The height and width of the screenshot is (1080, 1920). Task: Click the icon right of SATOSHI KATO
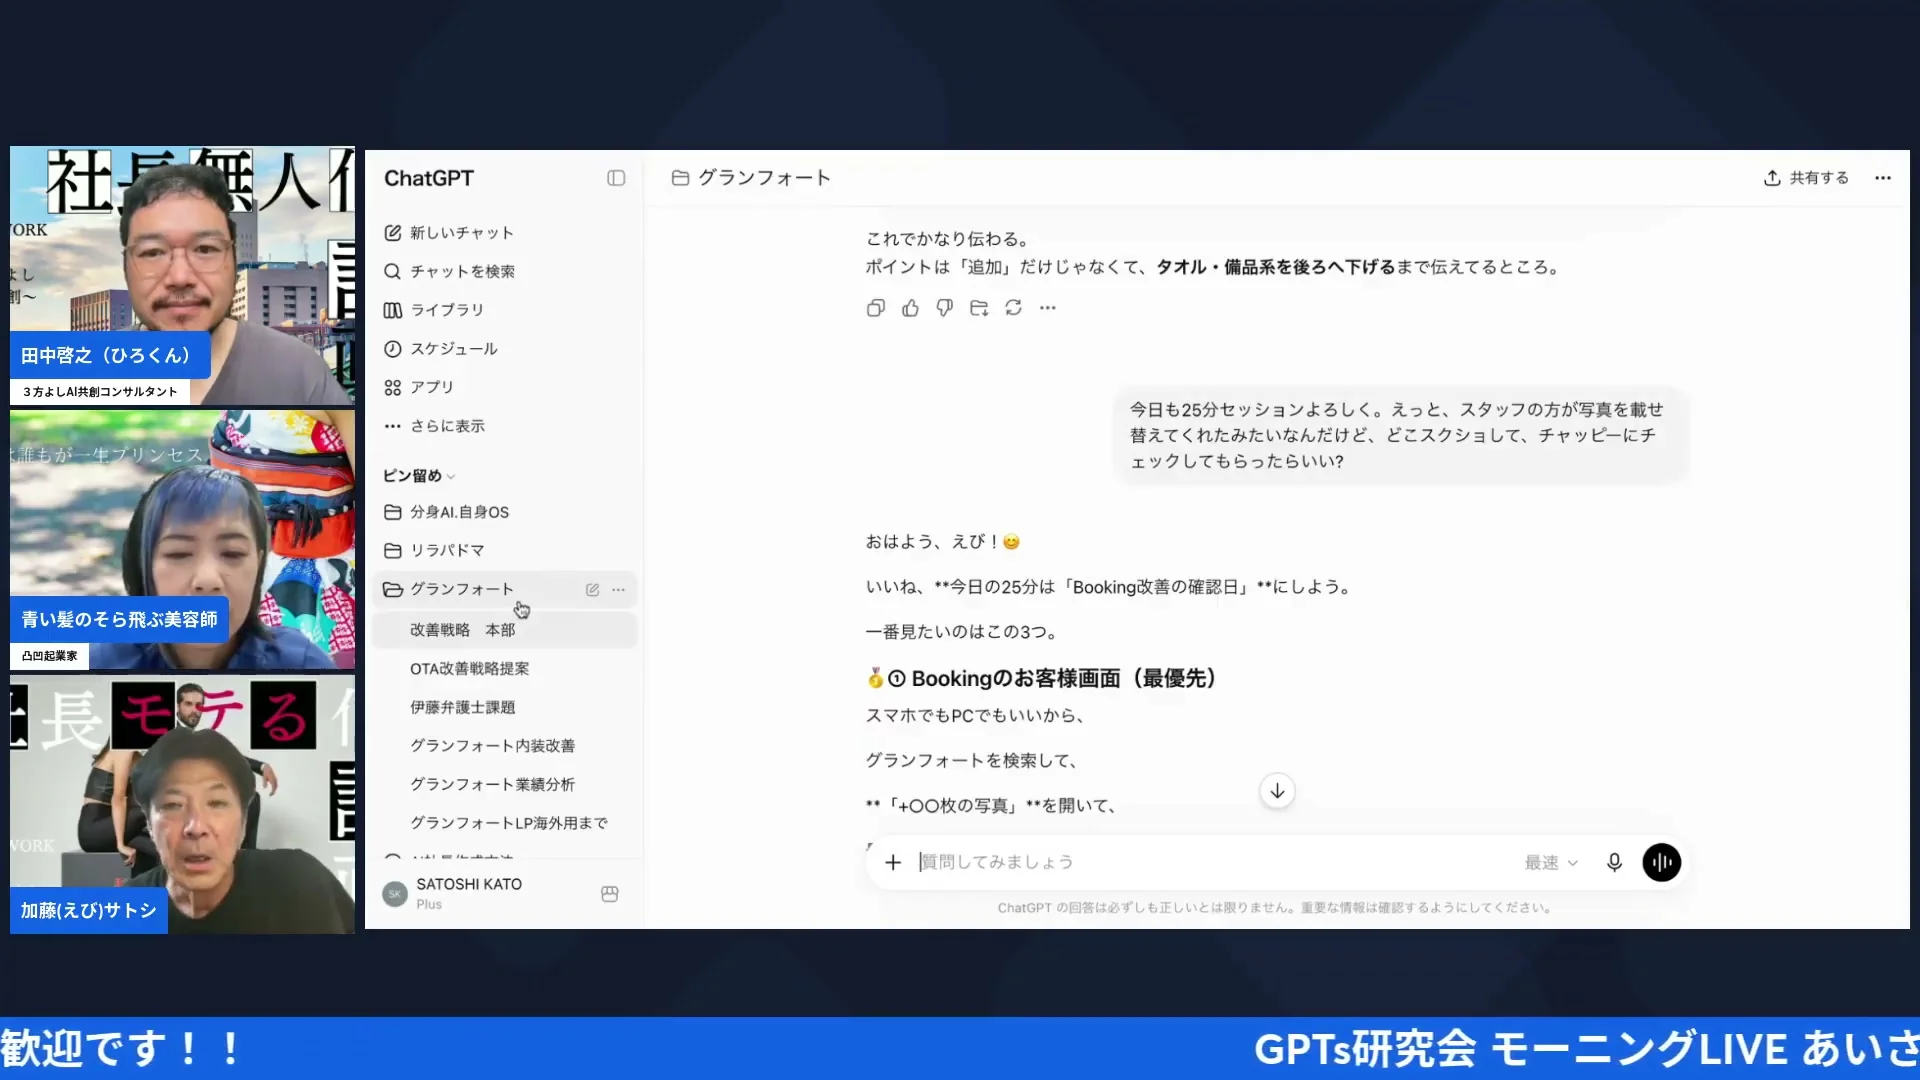pyautogui.click(x=610, y=894)
